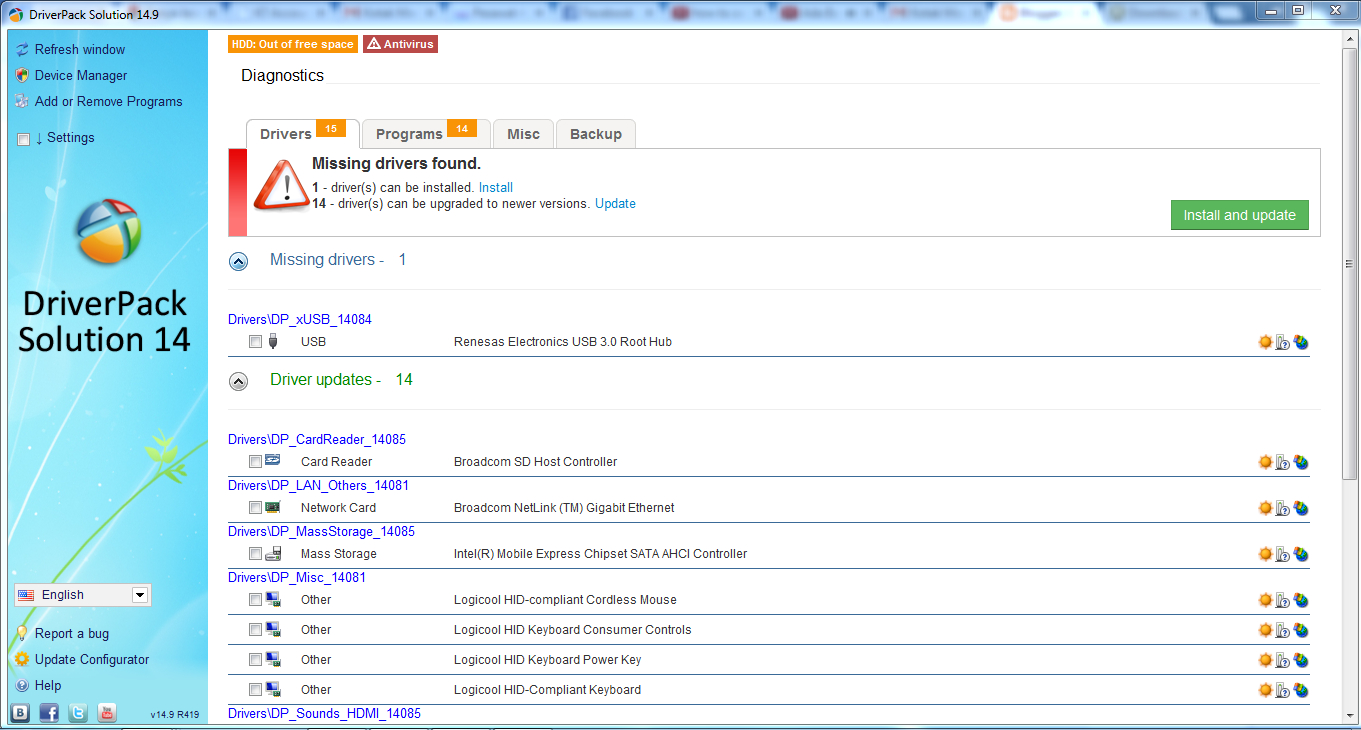1361x730 pixels.
Task: Collapse the Missing drivers section
Action: click(239, 261)
